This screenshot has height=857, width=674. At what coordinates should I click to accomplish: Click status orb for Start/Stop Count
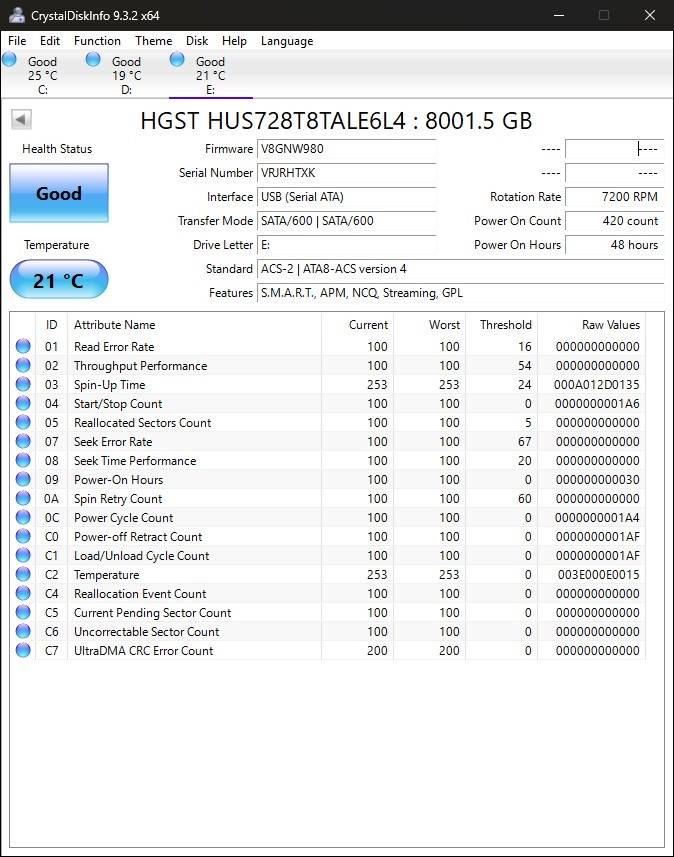pos(23,403)
